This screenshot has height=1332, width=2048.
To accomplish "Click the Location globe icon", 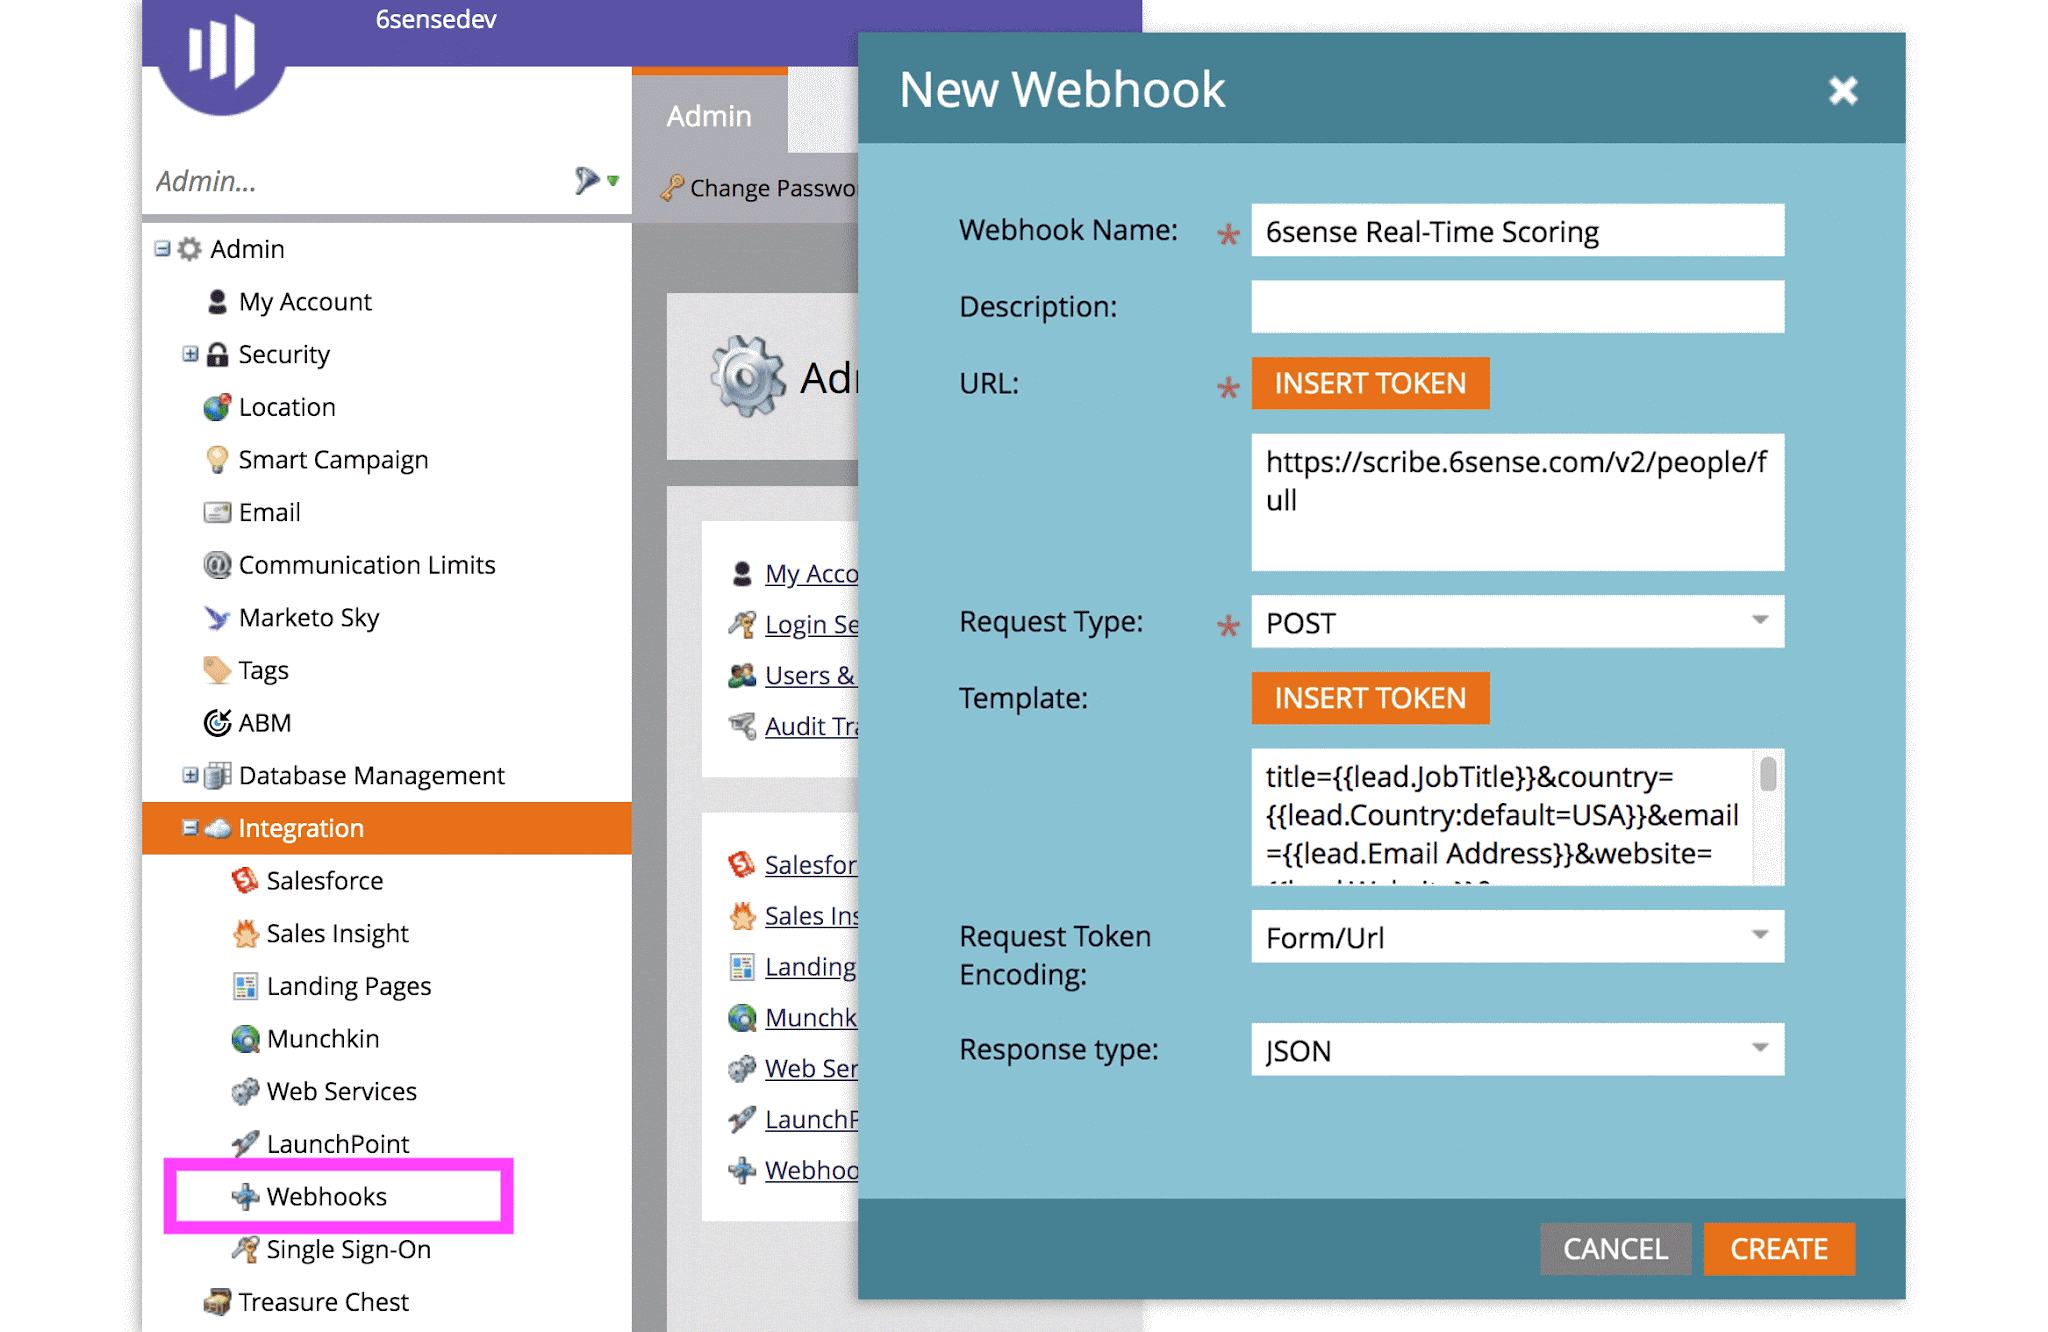I will point(217,407).
